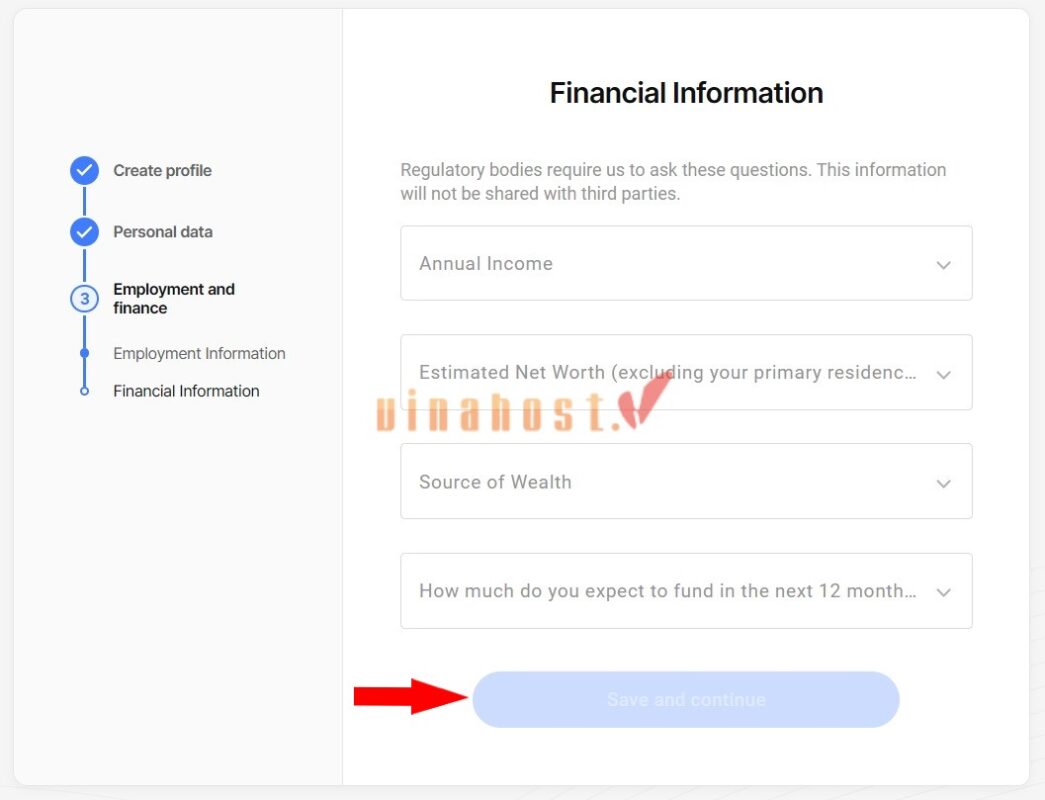
Task: Select the Employment and finance step label
Action: 174,299
